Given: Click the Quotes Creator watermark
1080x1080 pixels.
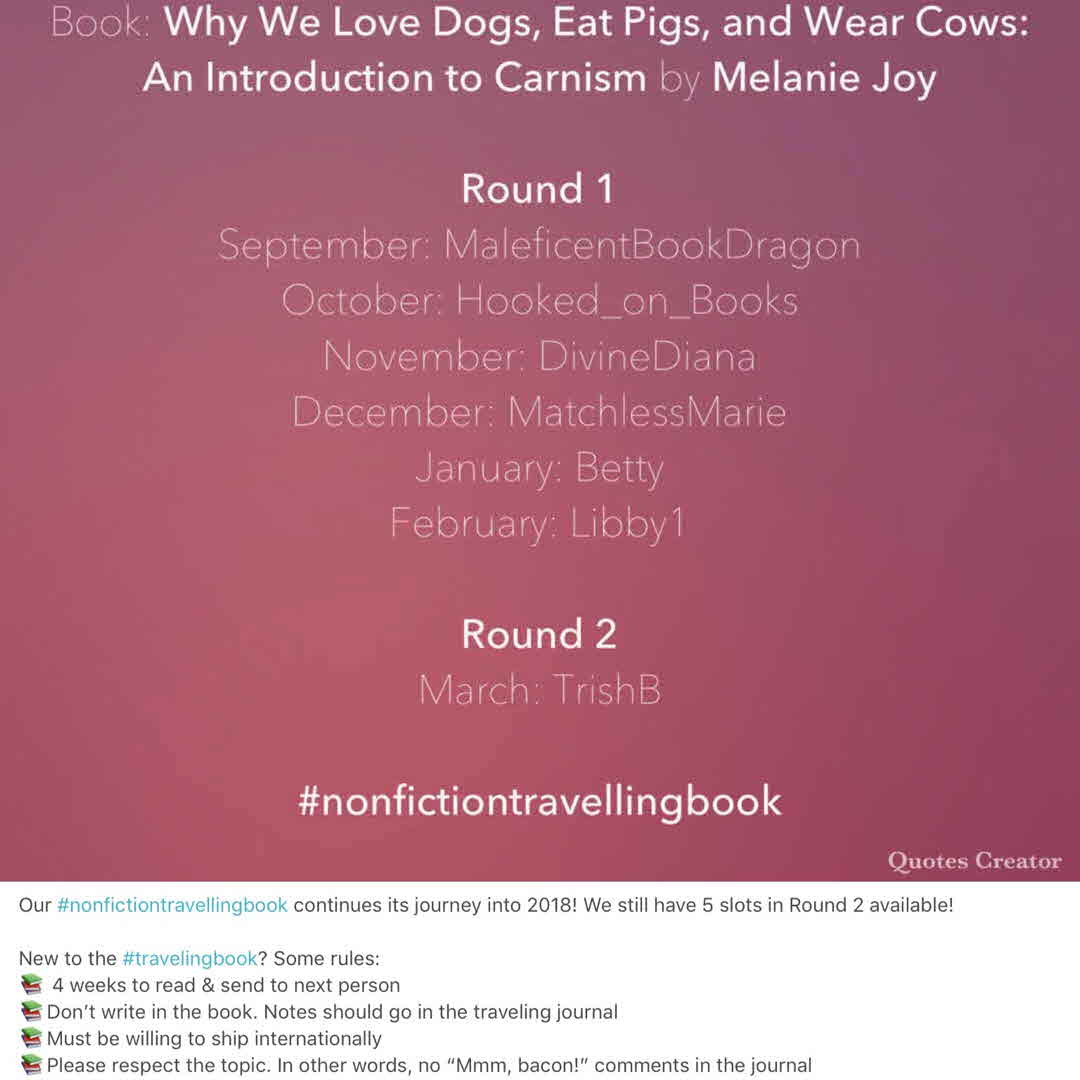Looking at the screenshot, I should [974, 861].
